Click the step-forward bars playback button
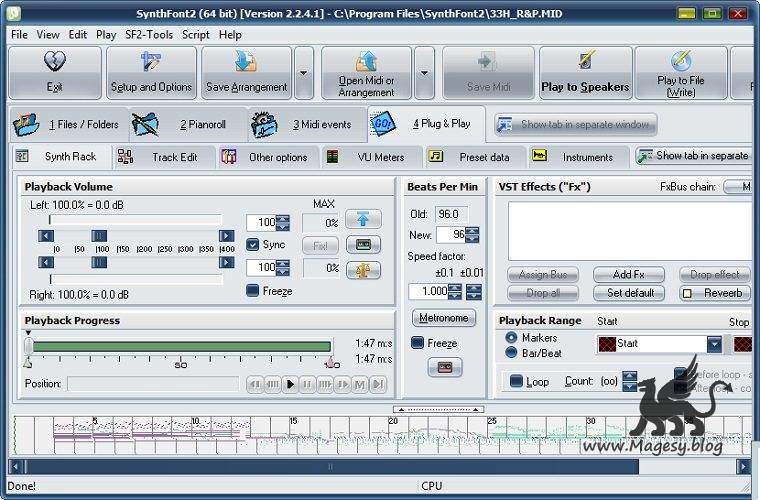The image size is (760, 500). click(x=325, y=384)
